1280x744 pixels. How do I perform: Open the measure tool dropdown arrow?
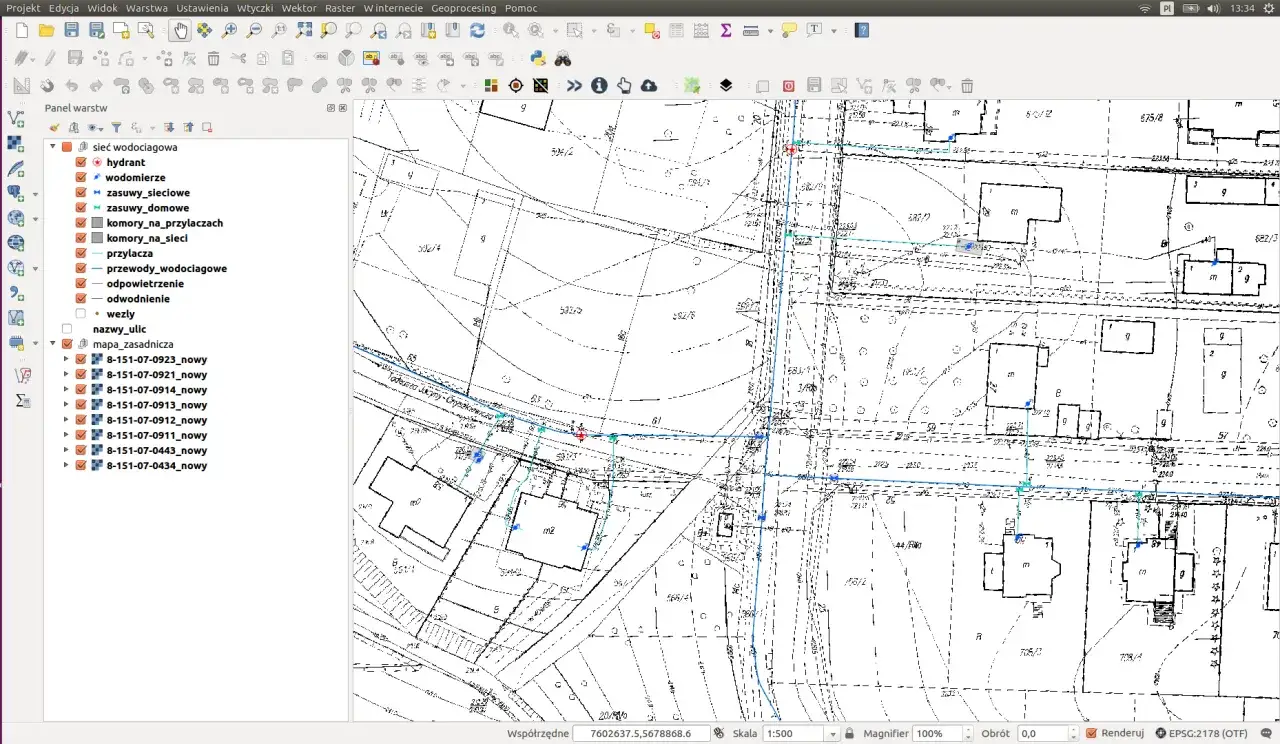770,31
